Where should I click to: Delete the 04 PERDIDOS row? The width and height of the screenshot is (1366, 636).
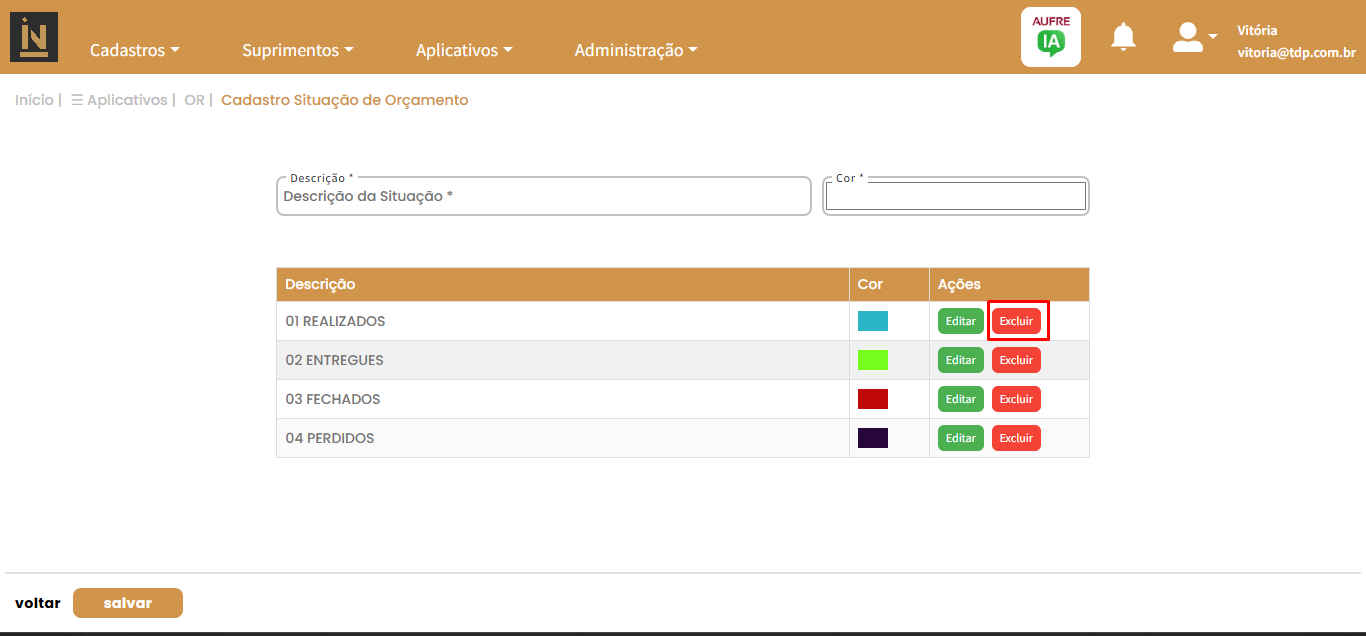click(1016, 438)
